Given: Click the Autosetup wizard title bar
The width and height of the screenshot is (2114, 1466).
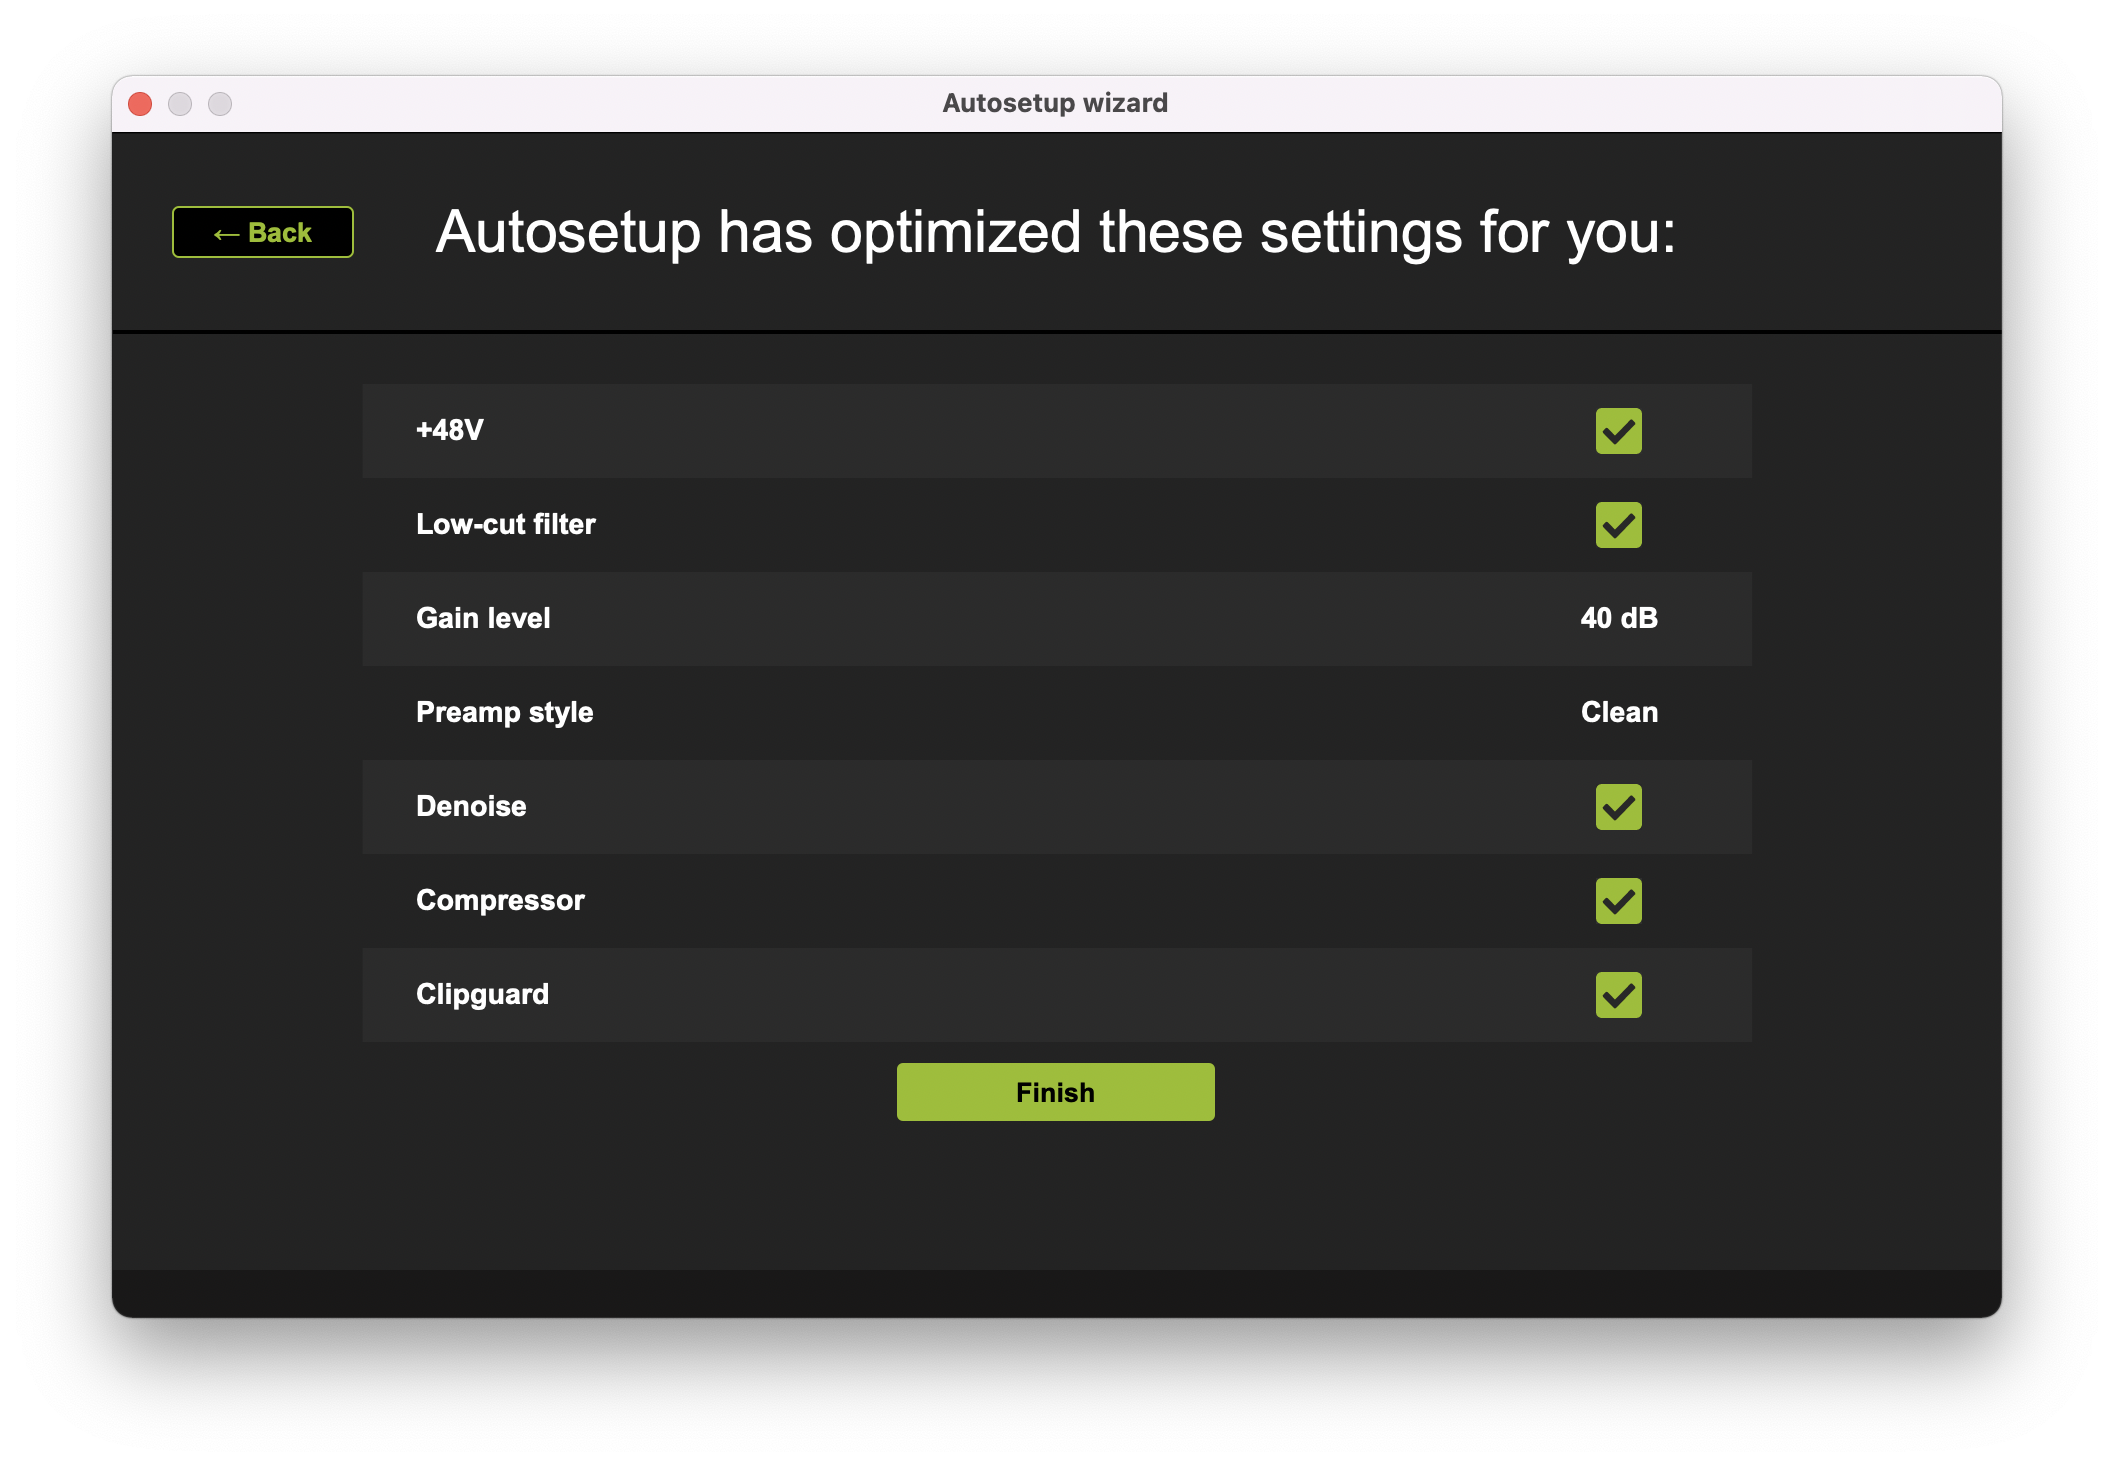Looking at the screenshot, I should pyautogui.click(x=1054, y=103).
